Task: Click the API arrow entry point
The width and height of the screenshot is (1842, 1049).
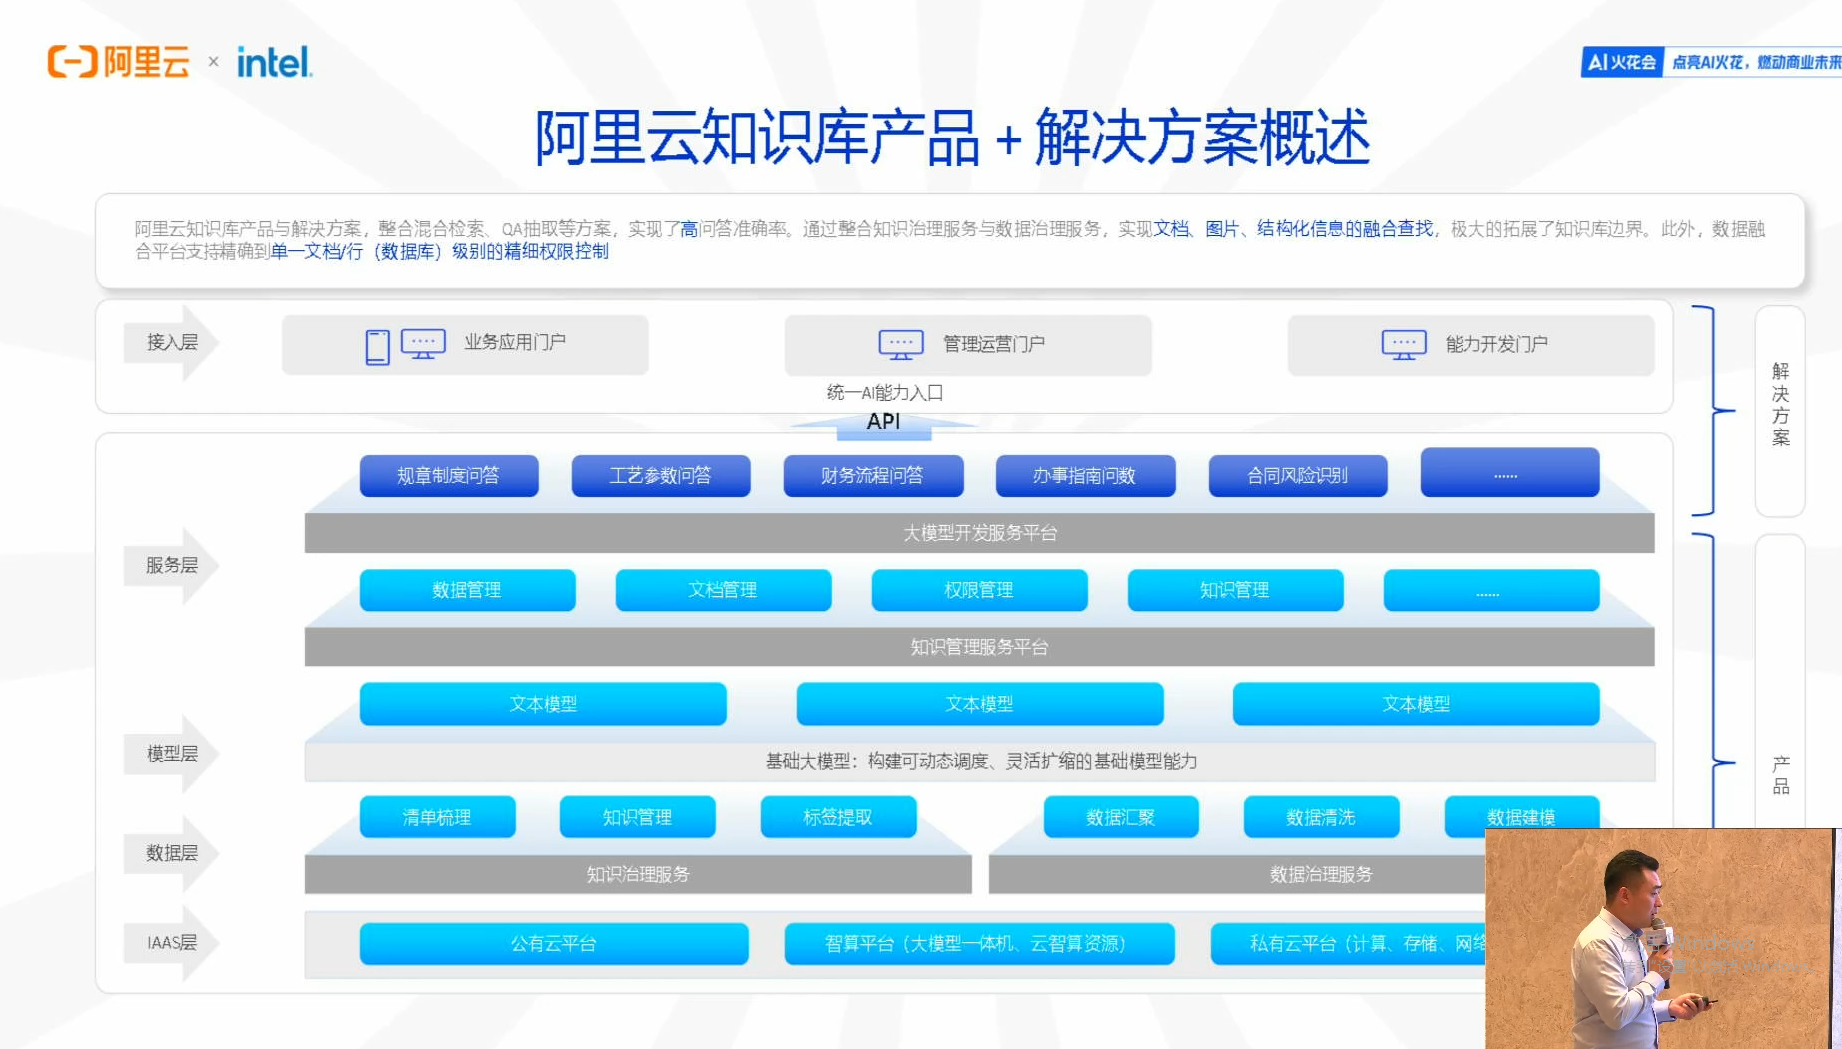Action: coord(881,421)
